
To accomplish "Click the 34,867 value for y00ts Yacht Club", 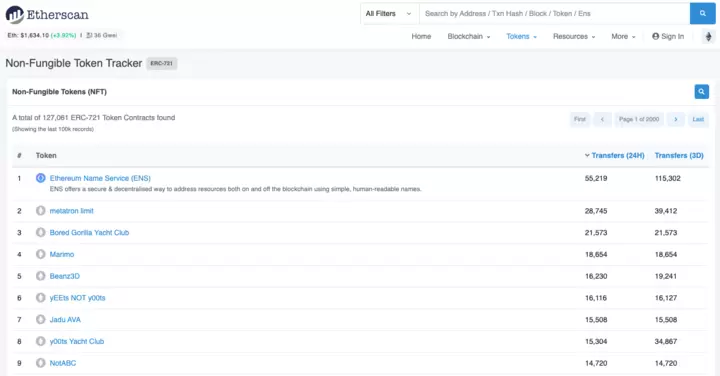I will [x=665, y=341].
